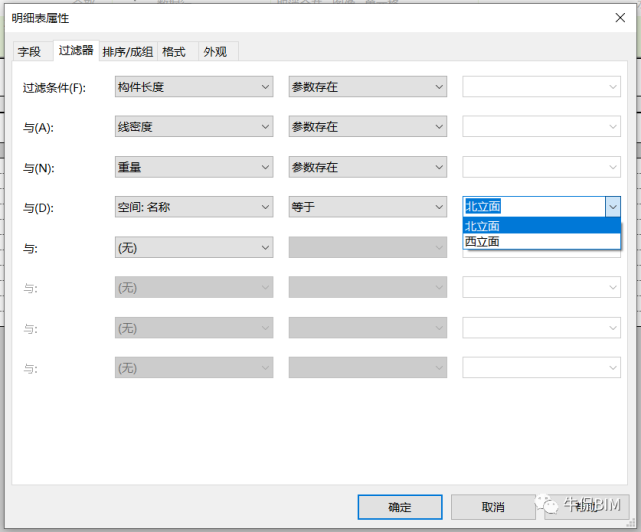This screenshot has width=641, height=532.
Task: Click the value field beside 构件长度 row
Action: click(541, 87)
